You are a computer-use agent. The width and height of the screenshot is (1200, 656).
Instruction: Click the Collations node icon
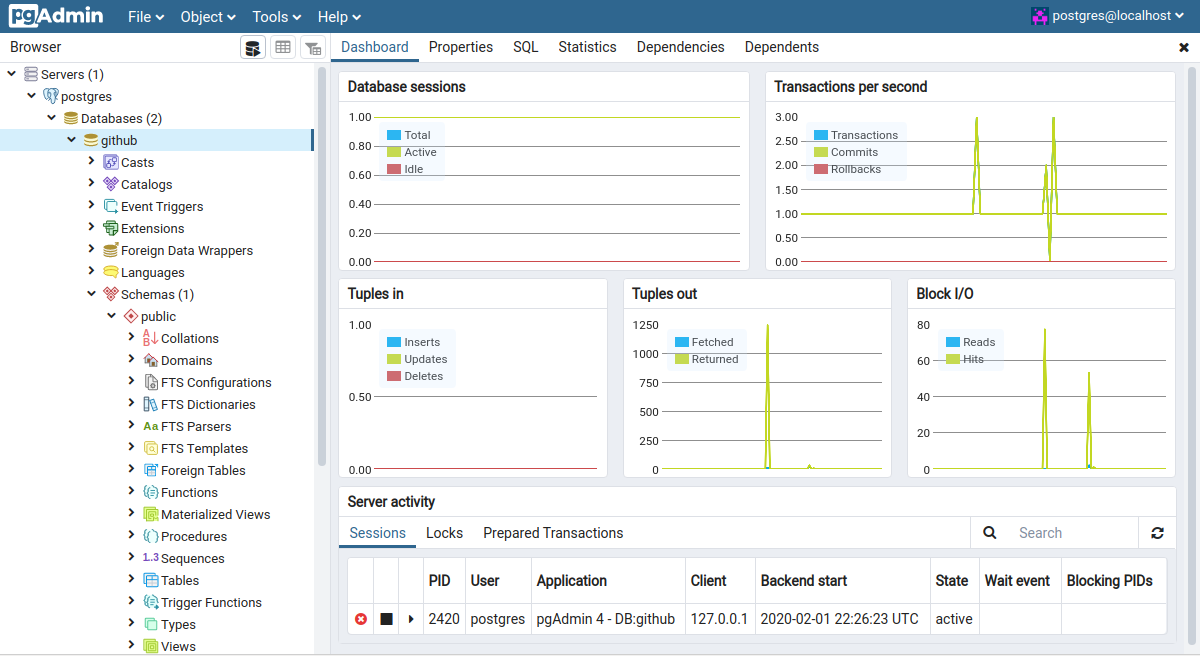pos(151,338)
